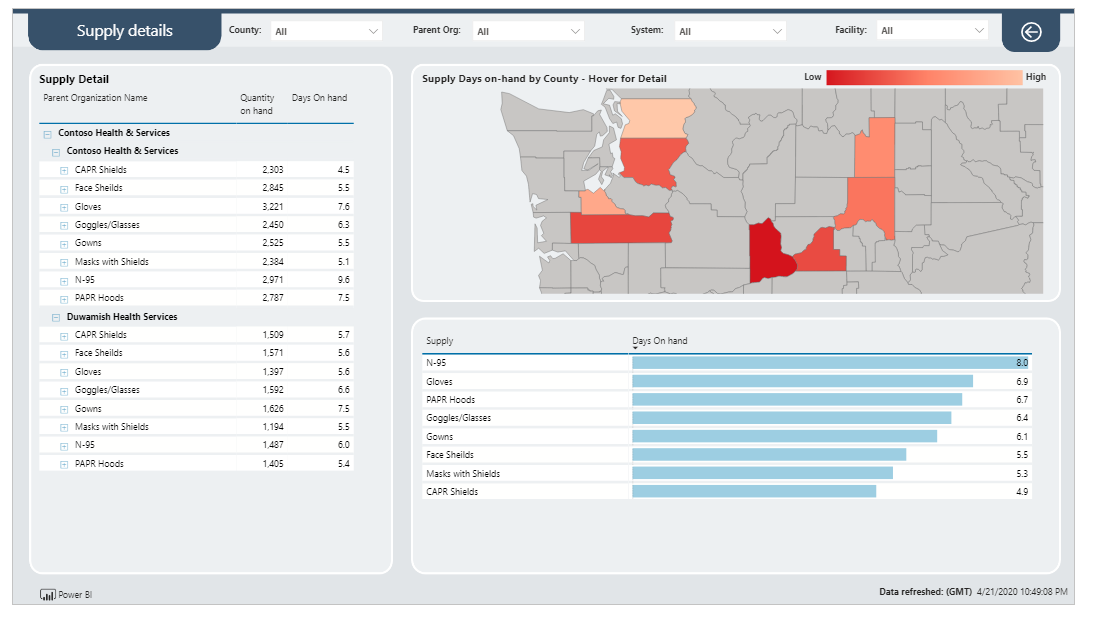Viewport: 1094px width, 620px height.
Task: Click the Supply details page title
Action: coord(124,31)
